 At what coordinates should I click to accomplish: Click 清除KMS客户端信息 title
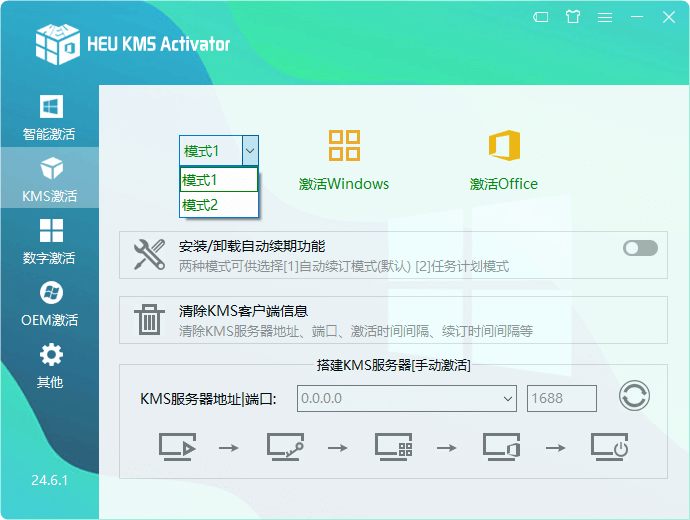(x=243, y=311)
